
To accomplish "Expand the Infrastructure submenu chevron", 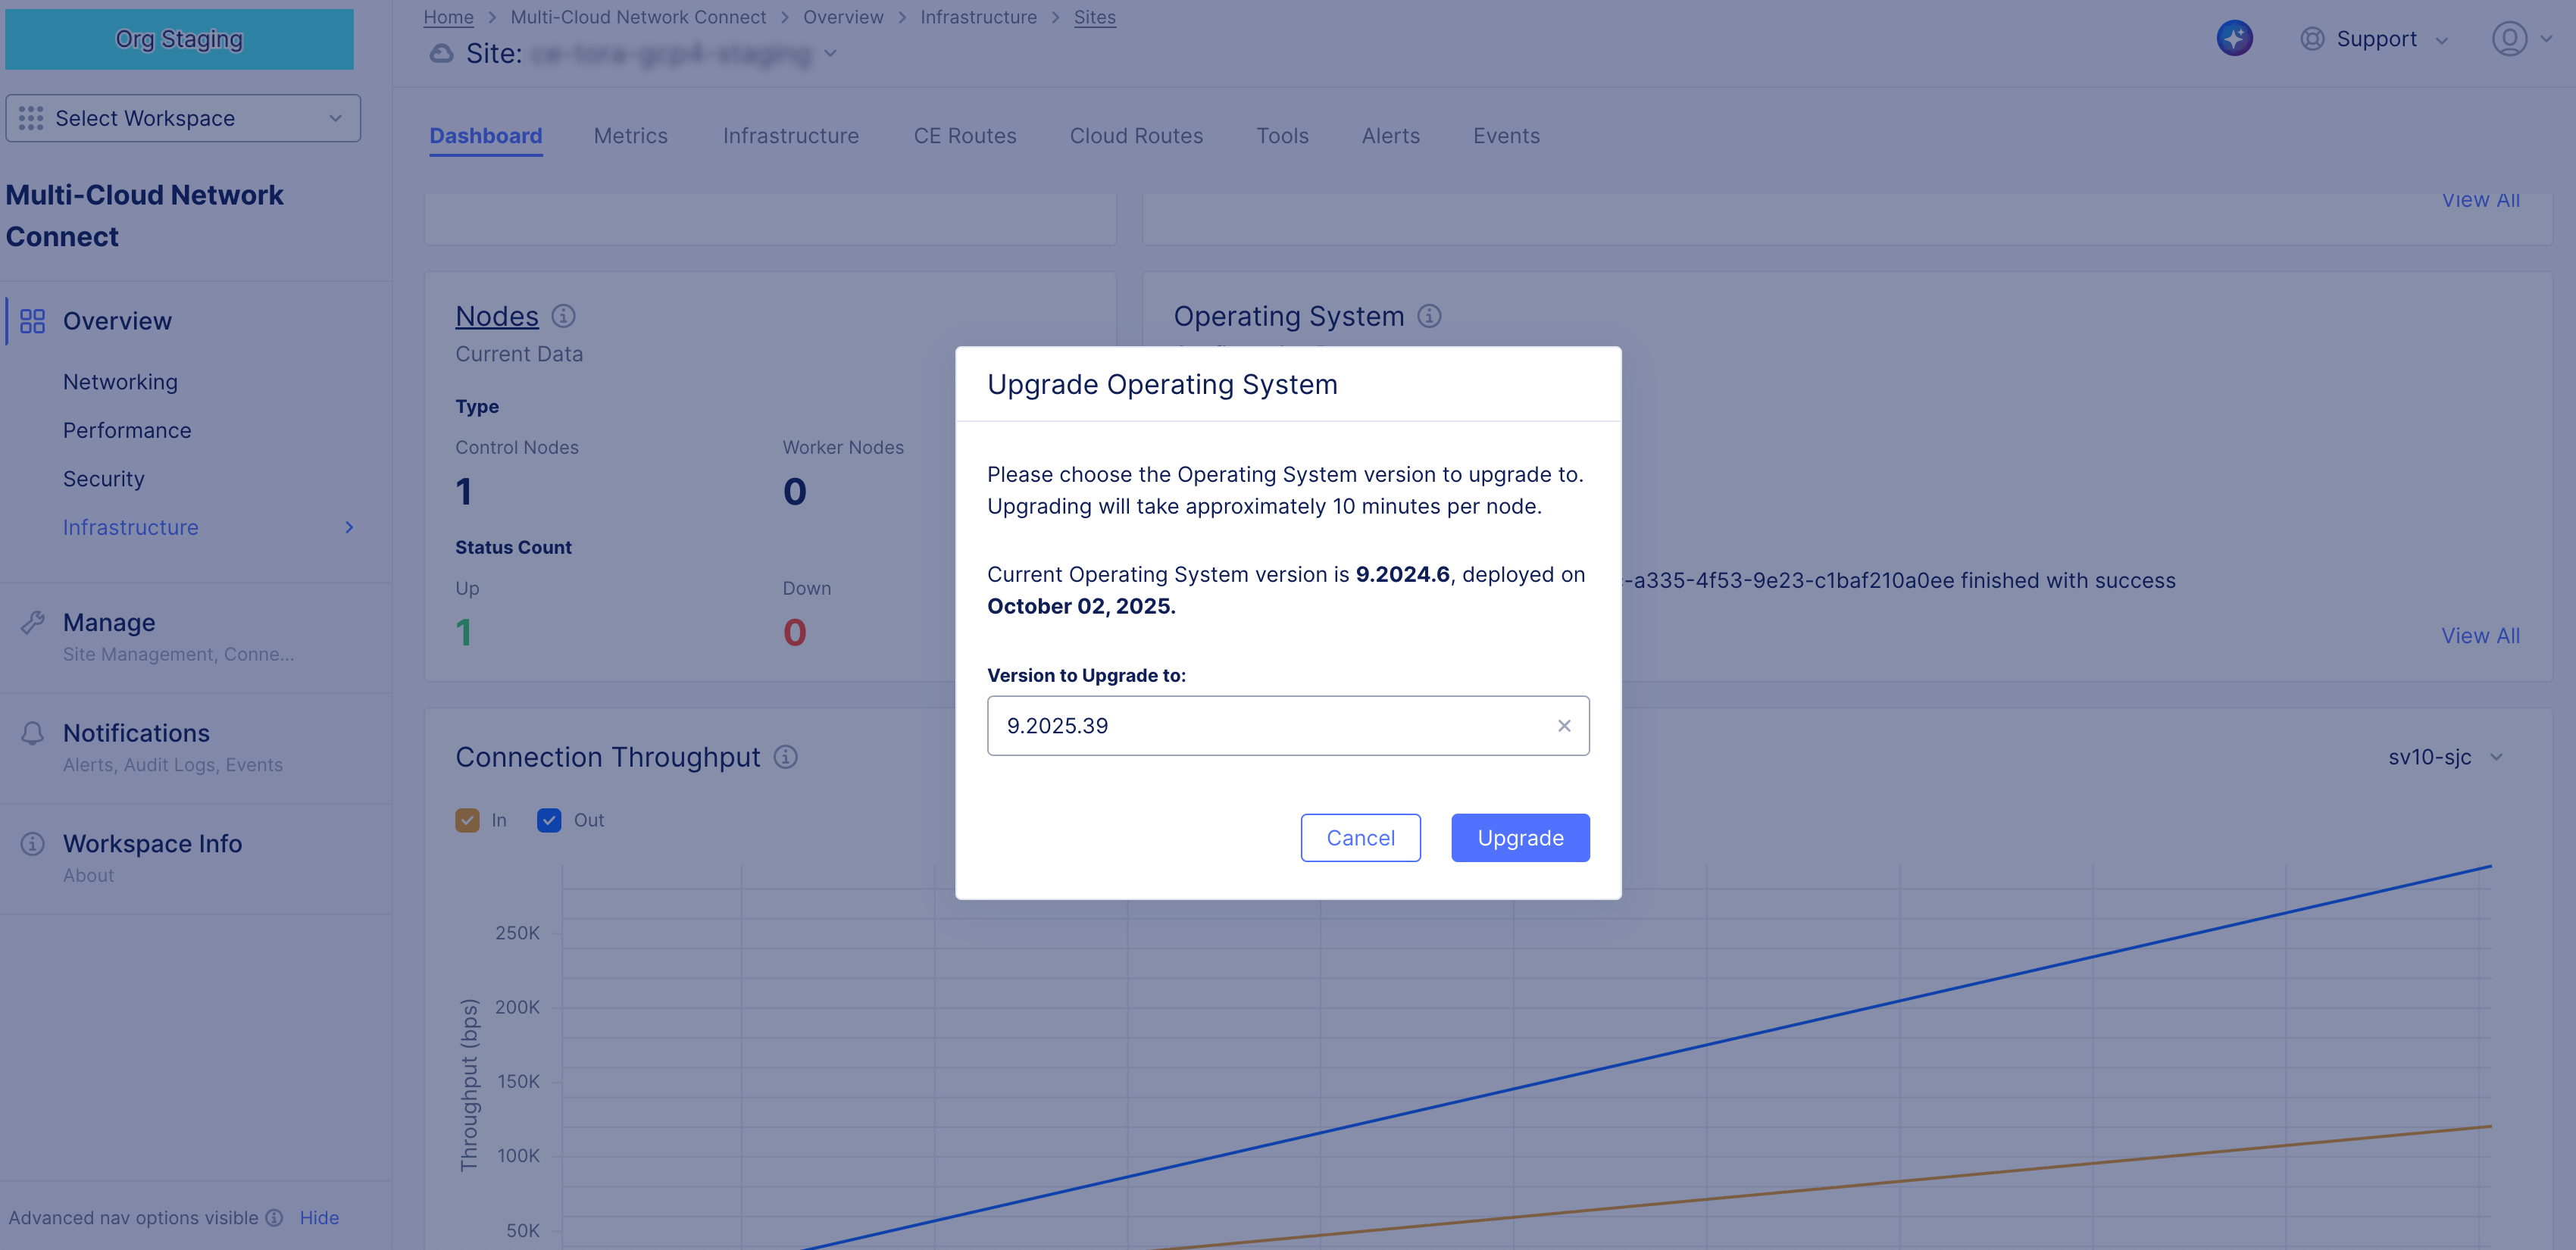I will tap(349, 527).
